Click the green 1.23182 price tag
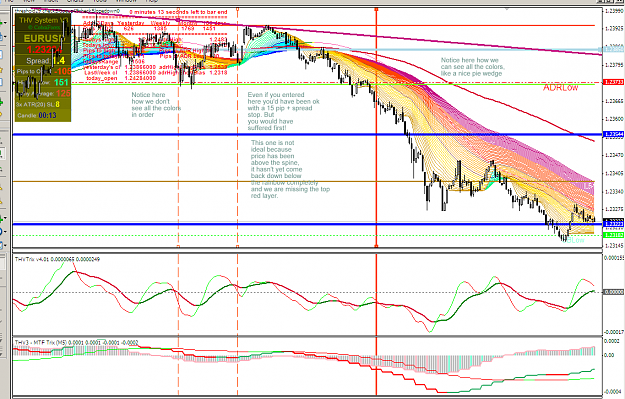The image size is (625, 399). click(x=614, y=236)
